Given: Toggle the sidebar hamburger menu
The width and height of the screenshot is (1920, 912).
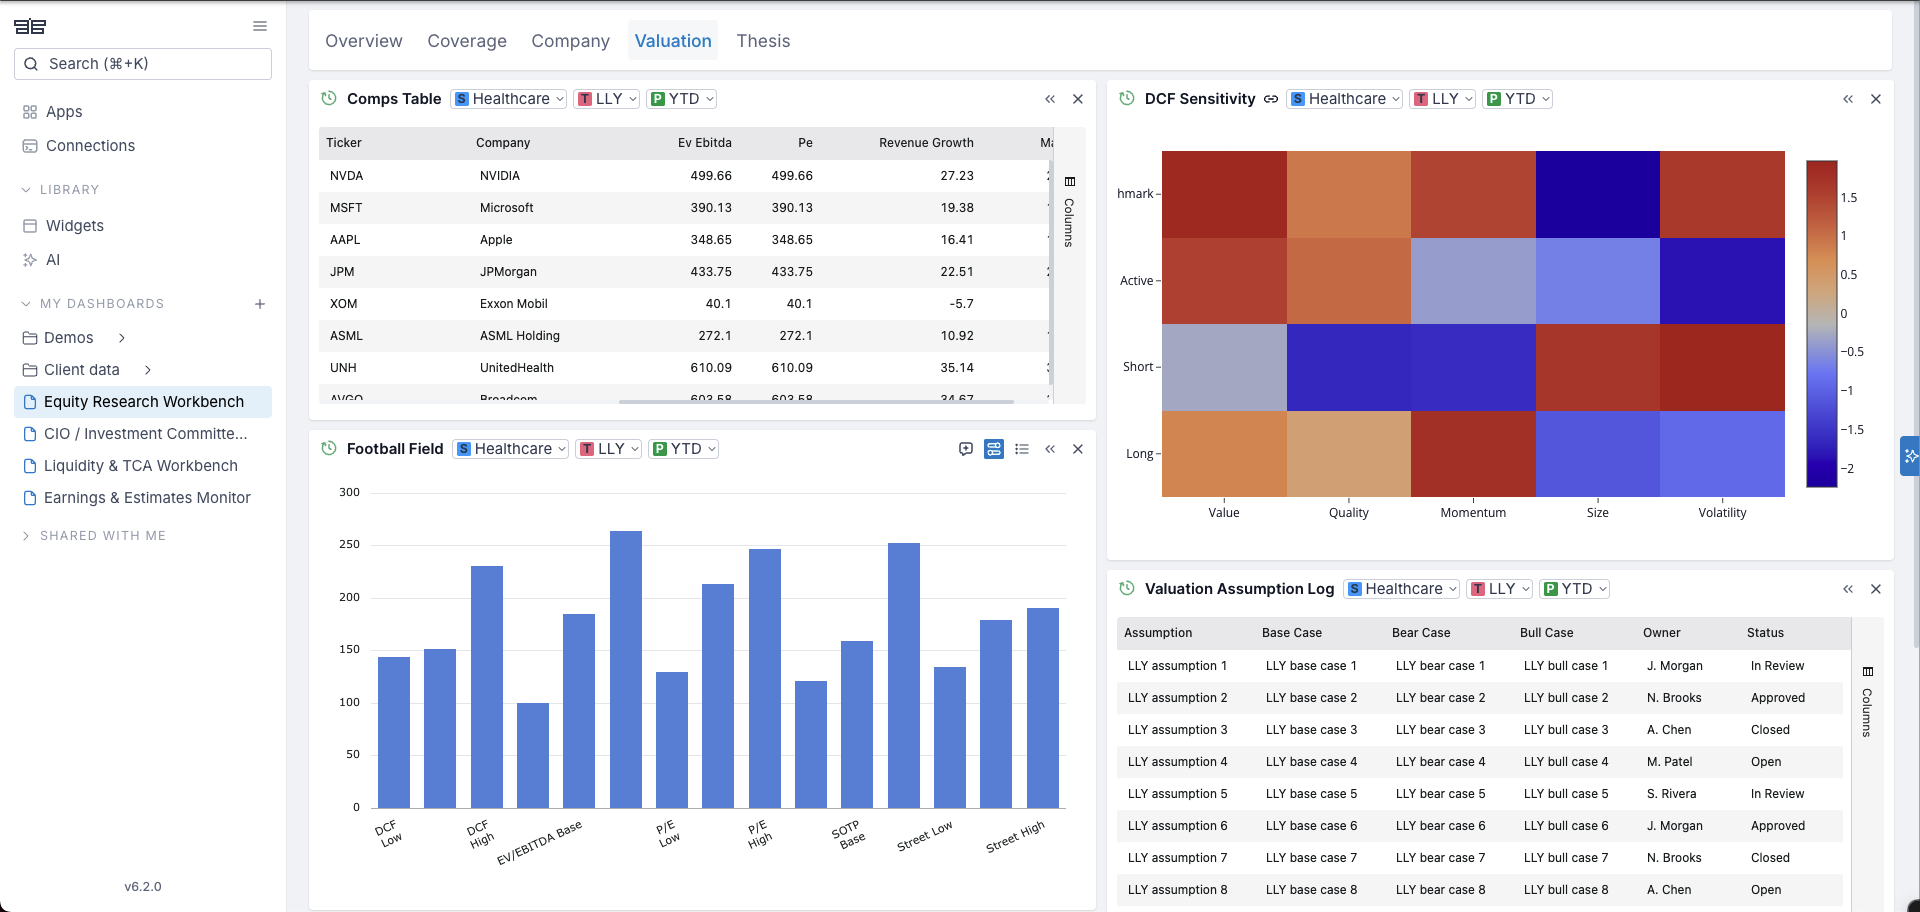Looking at the screenshot, I should (x=260, y=26).
